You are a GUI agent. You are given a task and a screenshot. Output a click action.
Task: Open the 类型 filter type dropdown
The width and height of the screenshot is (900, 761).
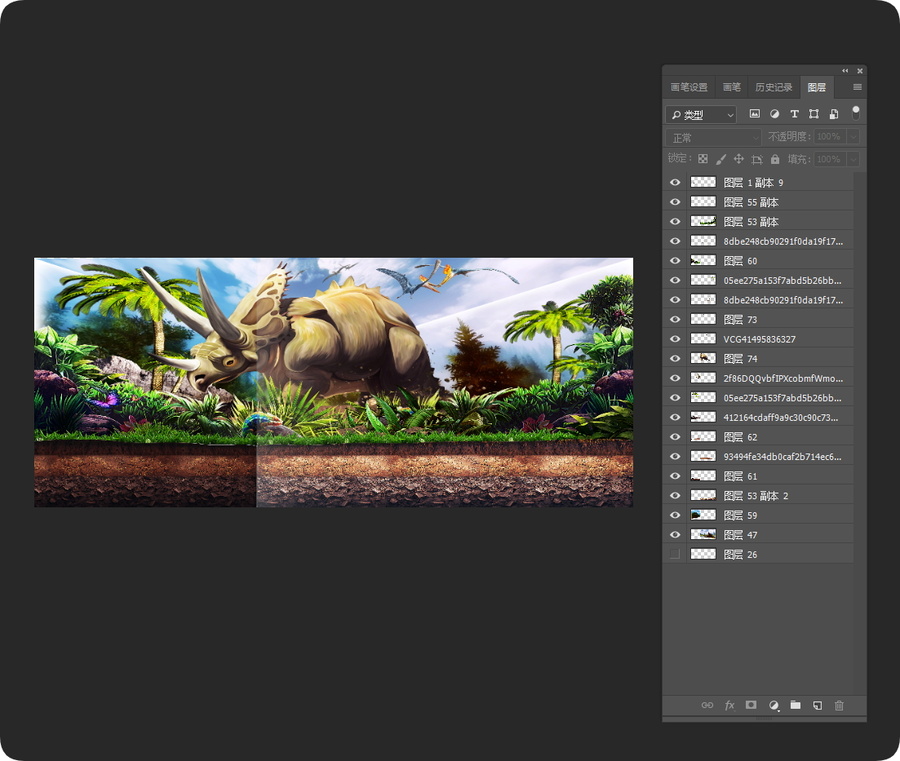click(701, 115)
